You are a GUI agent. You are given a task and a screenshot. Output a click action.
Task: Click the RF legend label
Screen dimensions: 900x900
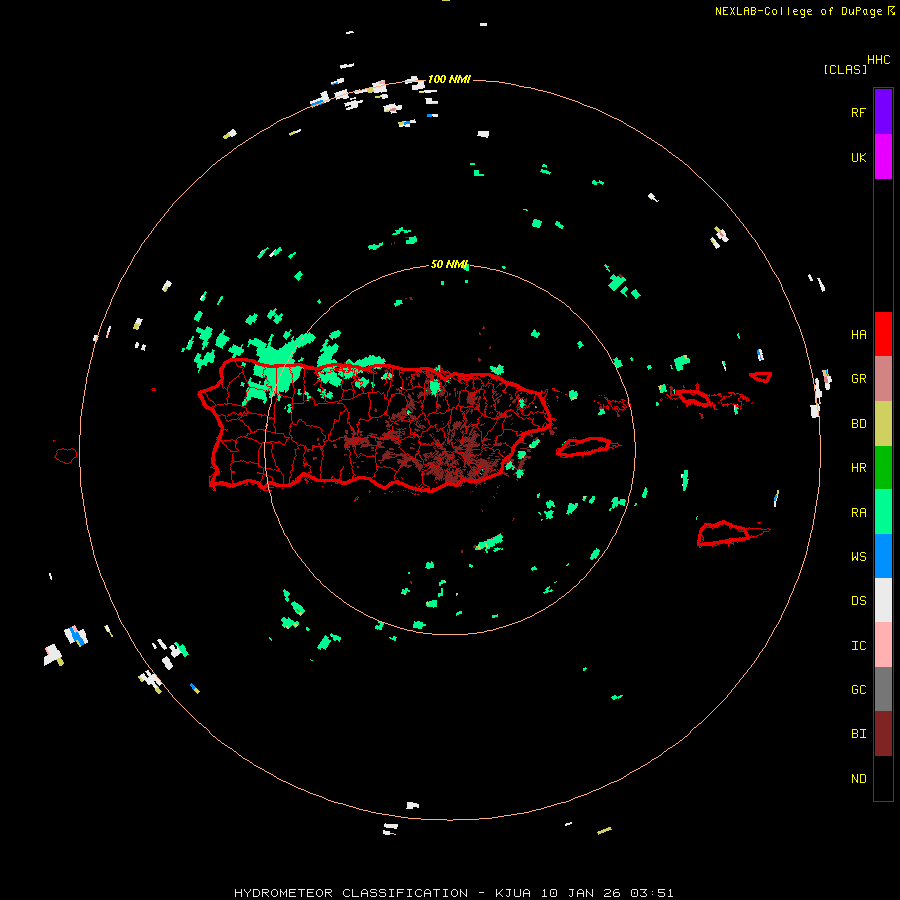(858, 113)
